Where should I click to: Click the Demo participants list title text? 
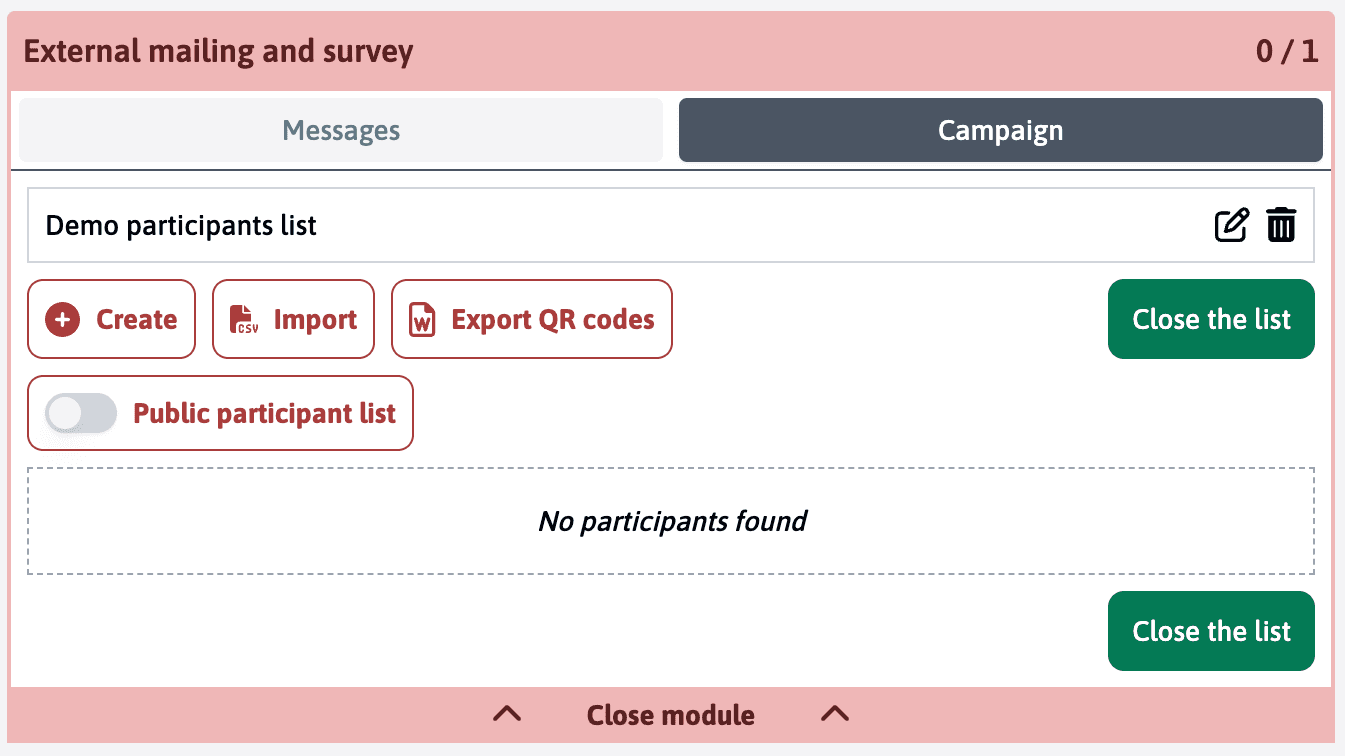click(x=181, y=226)
